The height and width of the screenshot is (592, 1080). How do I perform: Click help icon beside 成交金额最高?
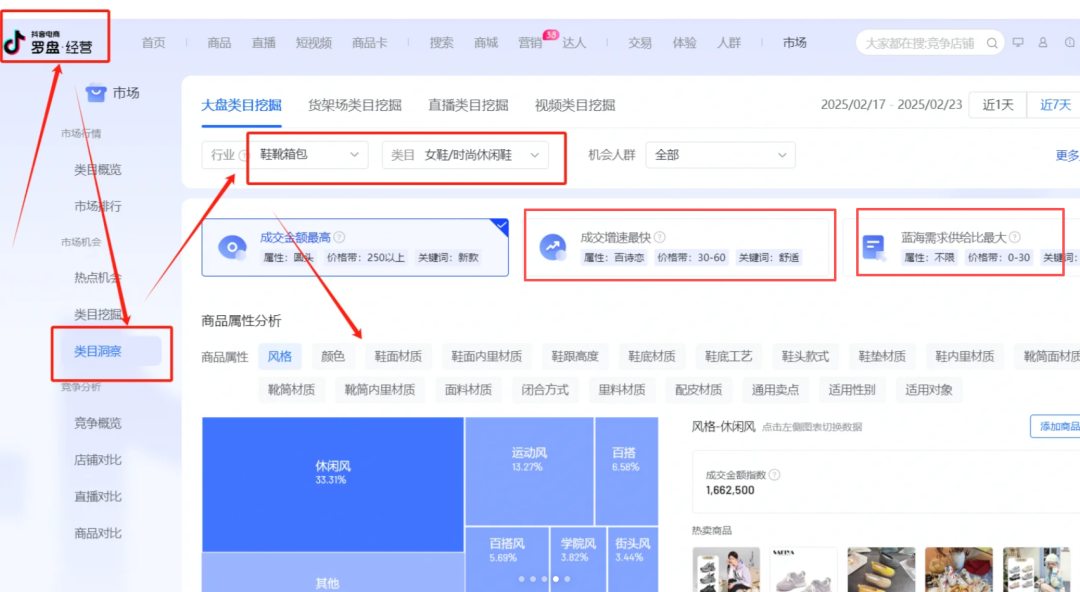pyautogui.click(x=339, y=238)
